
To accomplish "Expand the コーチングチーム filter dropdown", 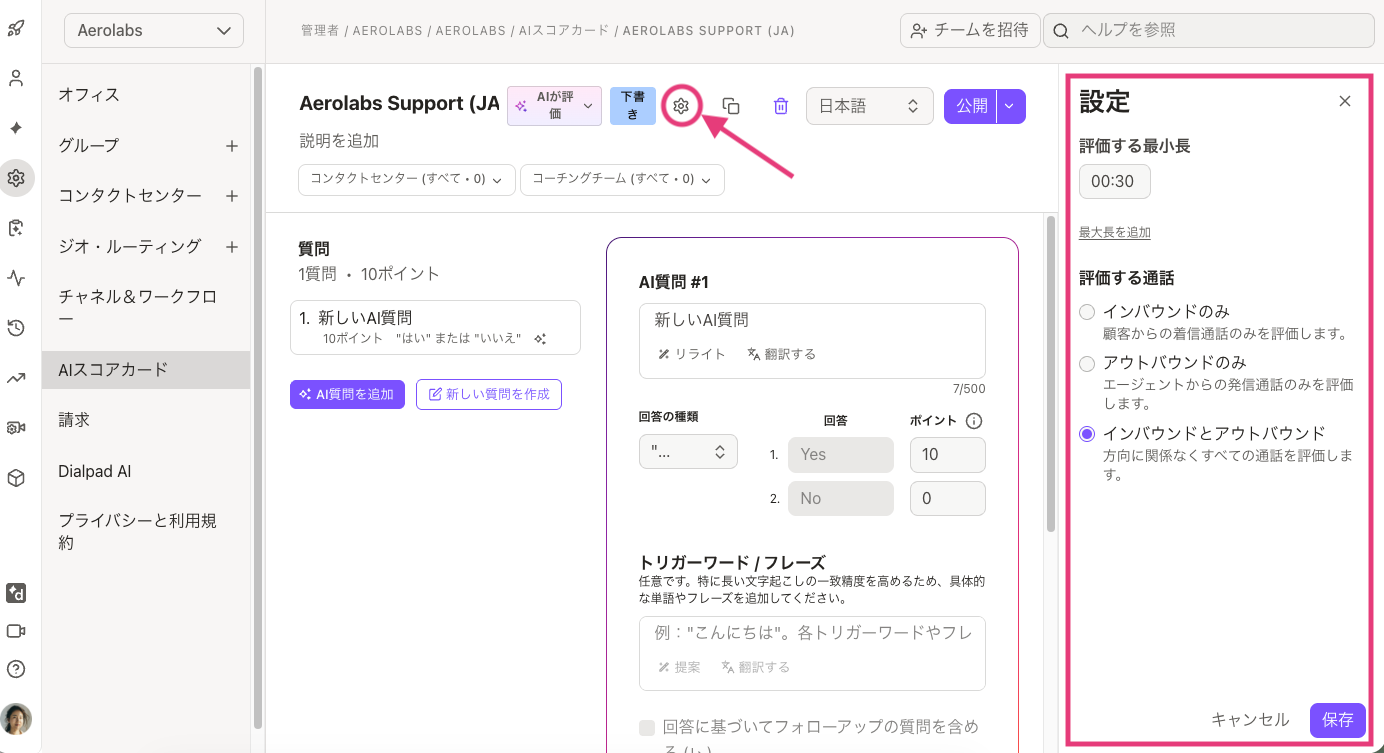I will click(x=622, y=179).
